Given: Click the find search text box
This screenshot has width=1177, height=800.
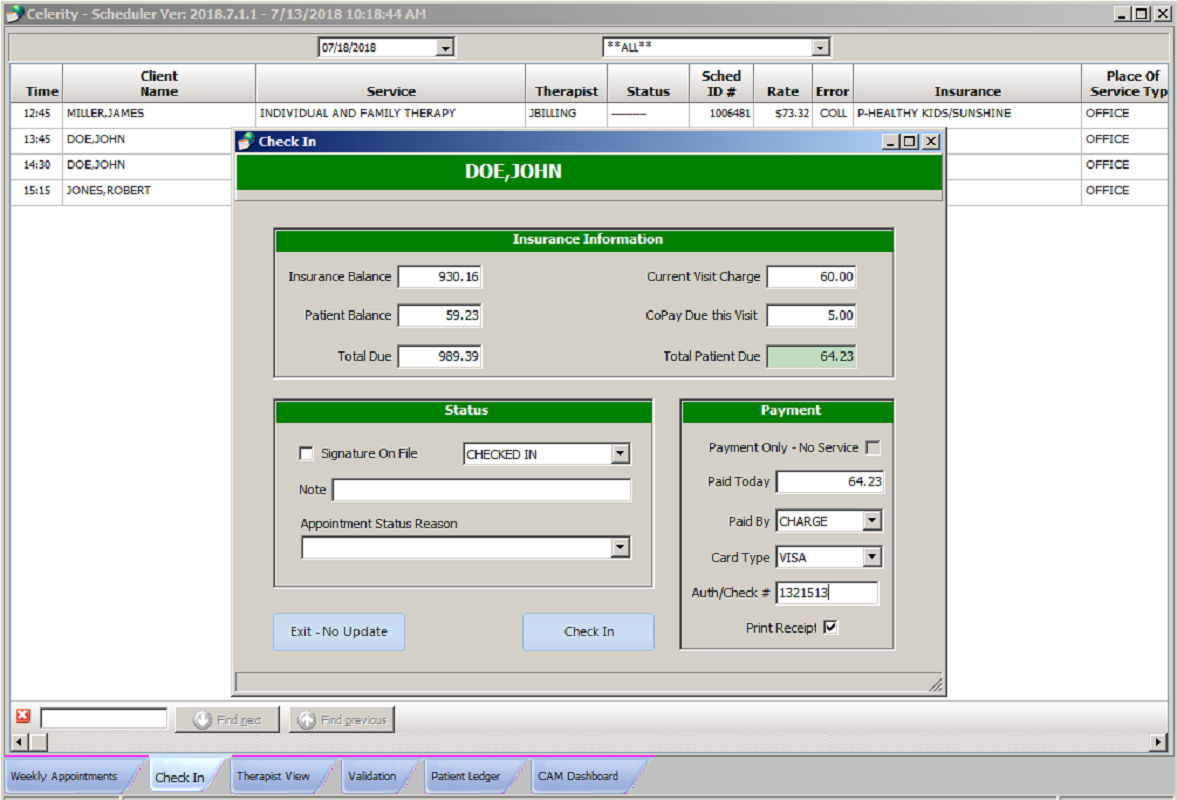Looking at the screenshot, I should click(x=104, y=718).
